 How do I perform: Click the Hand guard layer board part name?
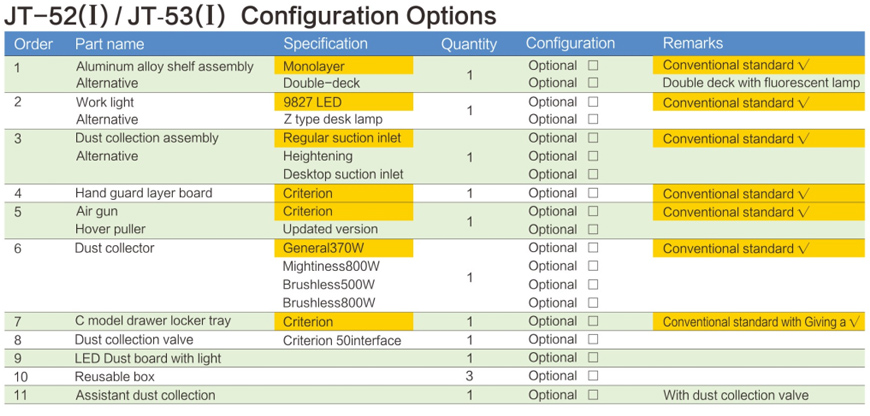click(143, 193)
